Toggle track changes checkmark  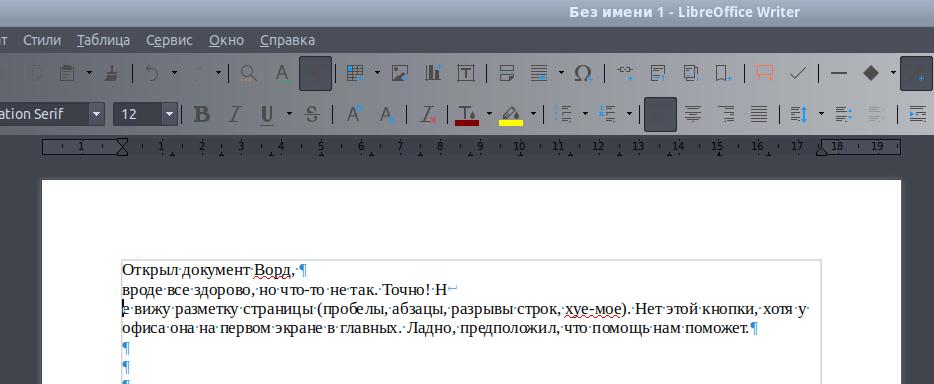798,73
